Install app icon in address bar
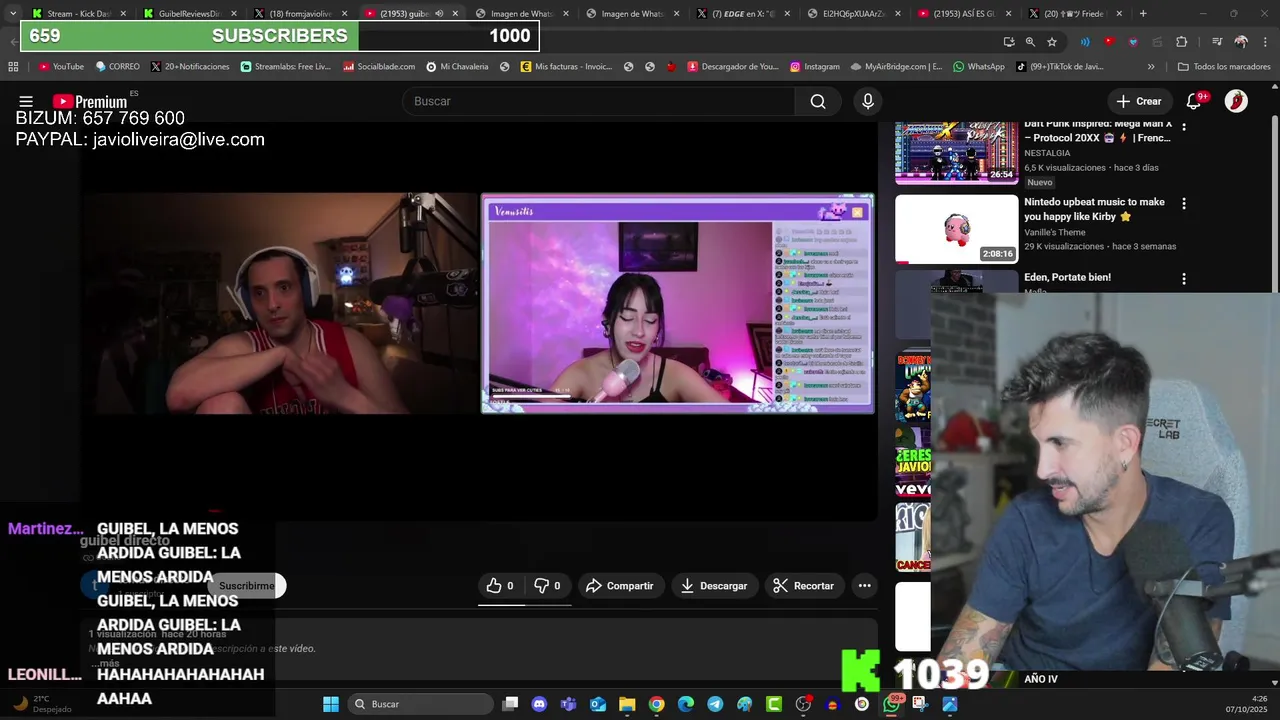 tap(1008, 42)
